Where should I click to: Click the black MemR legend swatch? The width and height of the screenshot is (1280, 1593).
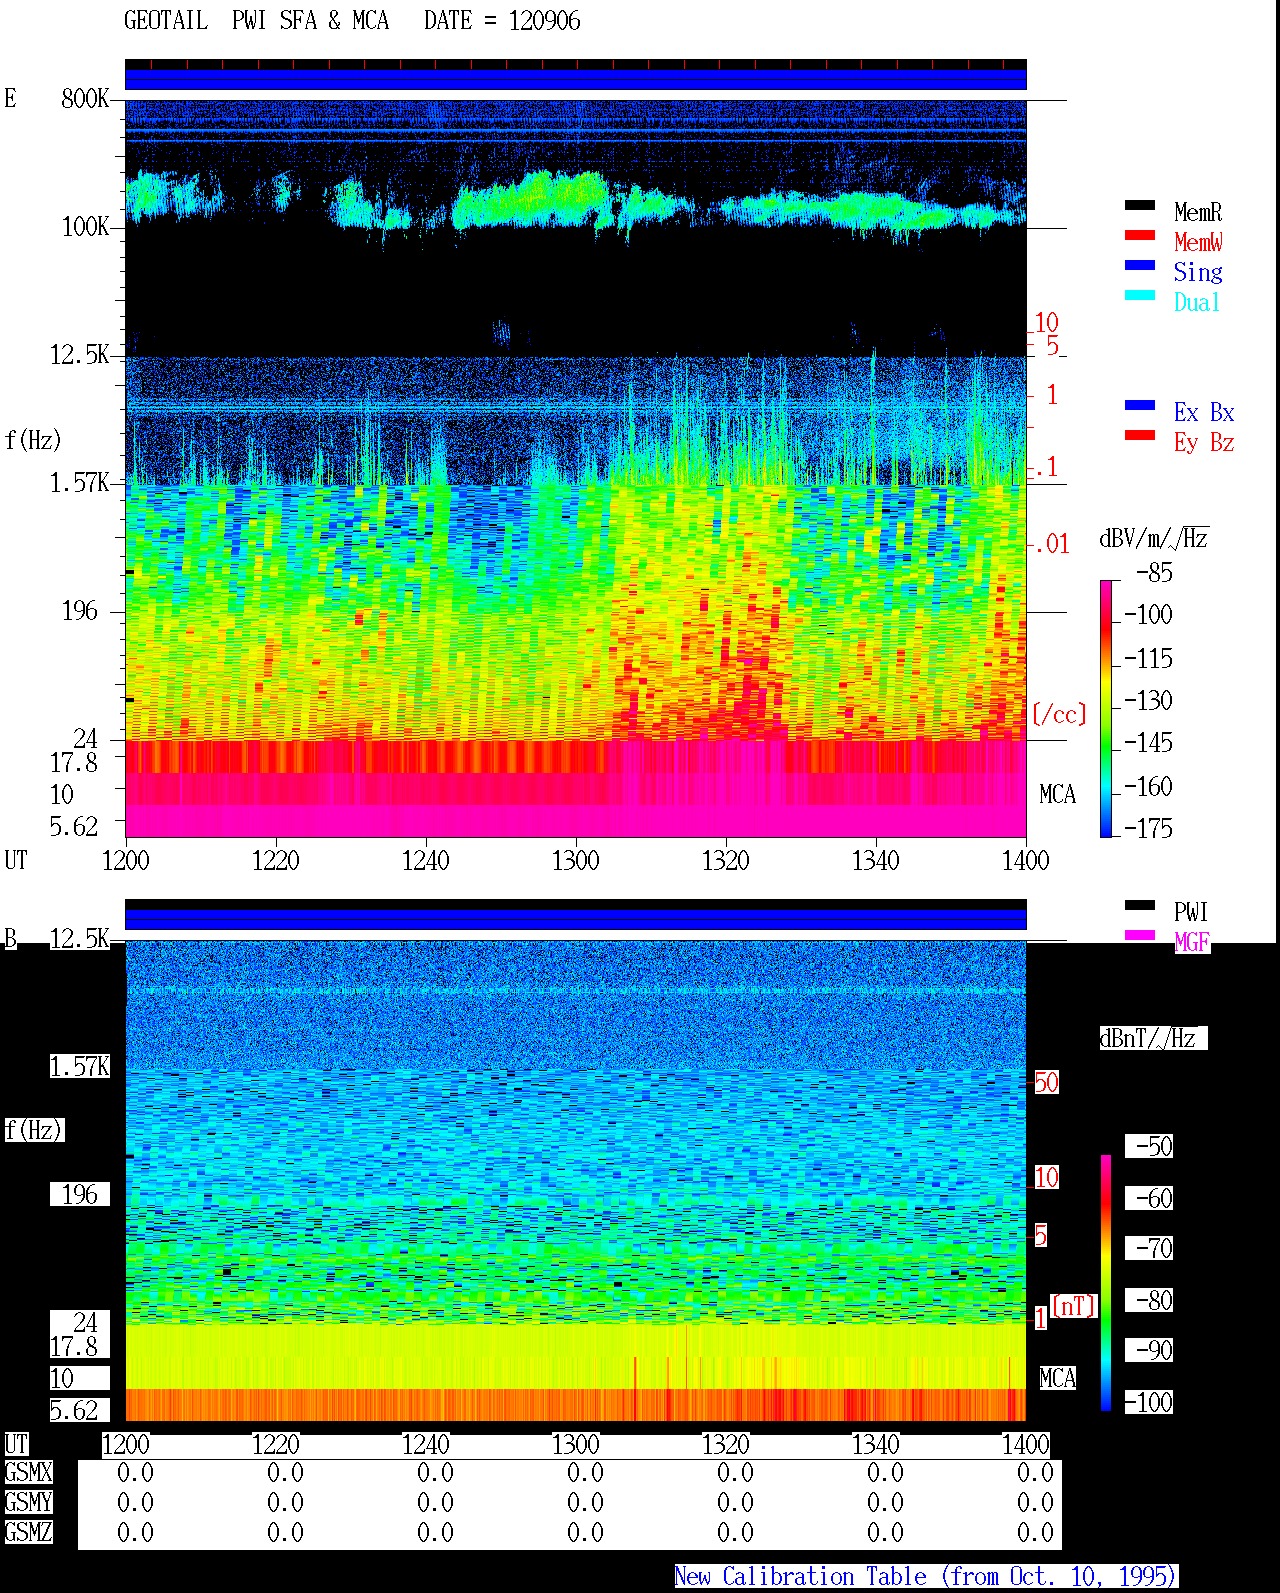pos(1139,206)
